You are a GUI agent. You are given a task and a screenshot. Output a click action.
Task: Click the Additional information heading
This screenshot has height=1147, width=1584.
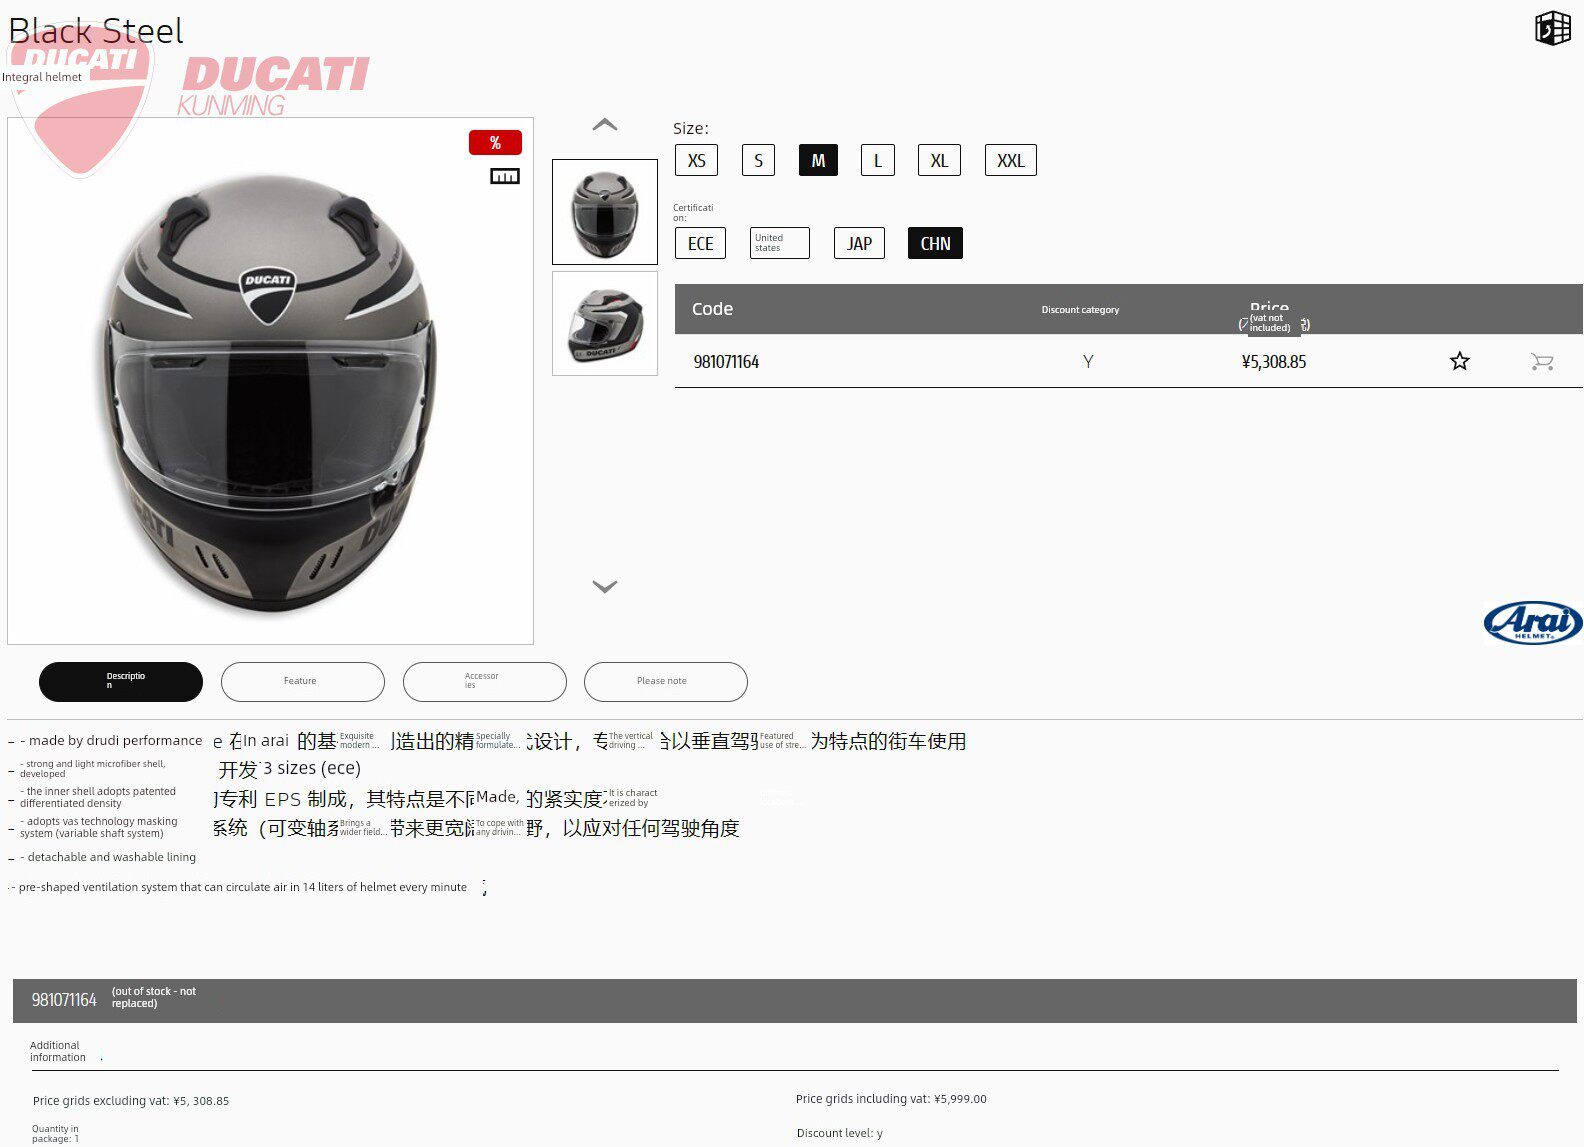point(58,1051)
